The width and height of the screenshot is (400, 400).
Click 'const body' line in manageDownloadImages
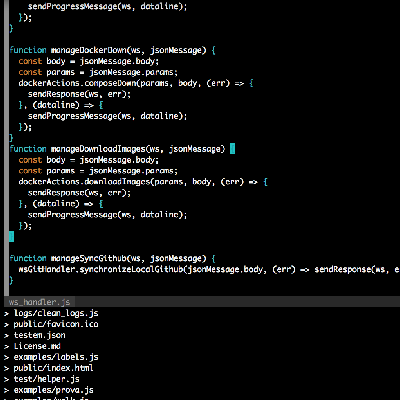click(x=89, y=160)
